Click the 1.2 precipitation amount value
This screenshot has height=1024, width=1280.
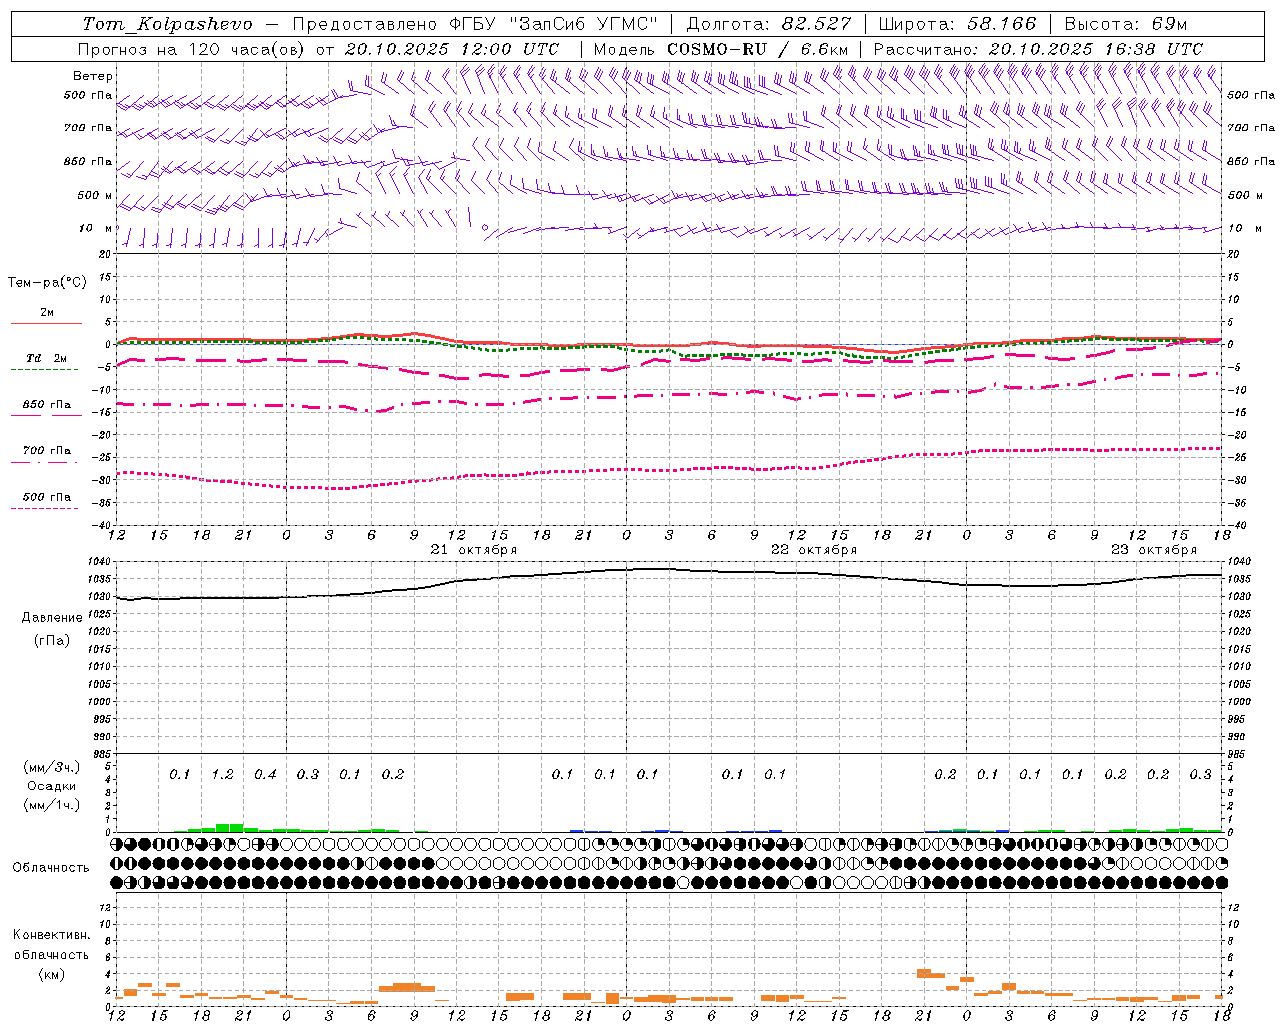(222, 774)
